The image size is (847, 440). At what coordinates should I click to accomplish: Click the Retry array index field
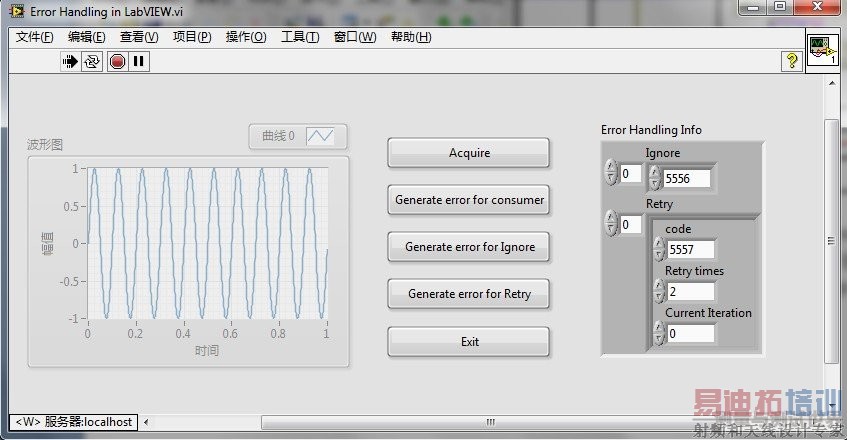630,225
